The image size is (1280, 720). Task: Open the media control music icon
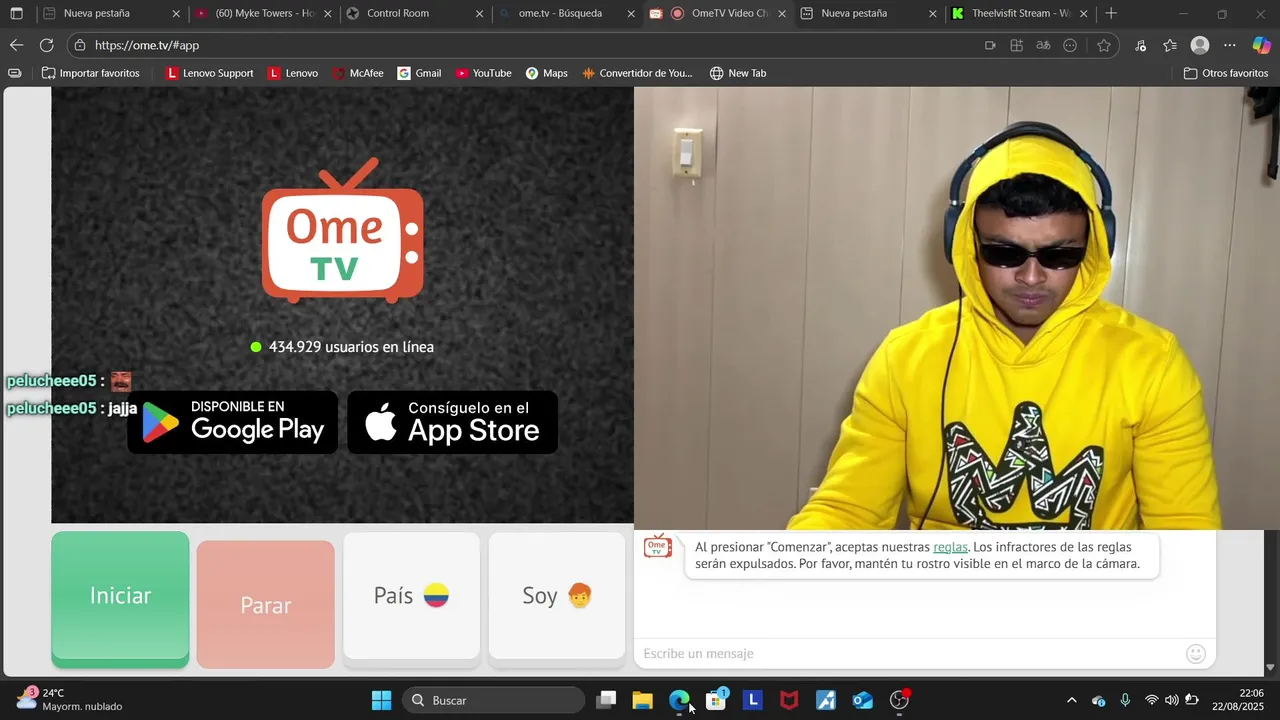tap(1141, 45)
